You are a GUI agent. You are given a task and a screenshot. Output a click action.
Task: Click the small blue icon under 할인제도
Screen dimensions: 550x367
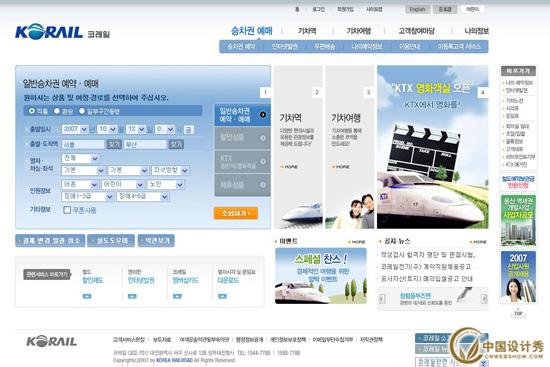(87, 296)
